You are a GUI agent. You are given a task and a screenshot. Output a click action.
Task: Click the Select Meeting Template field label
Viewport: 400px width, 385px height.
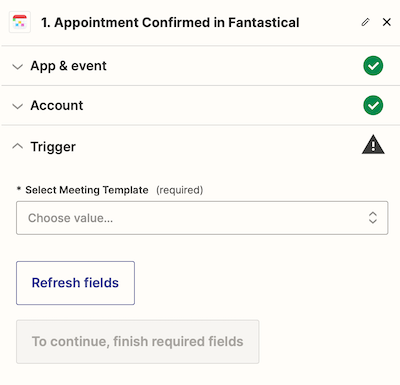click(x=87, y=190)
